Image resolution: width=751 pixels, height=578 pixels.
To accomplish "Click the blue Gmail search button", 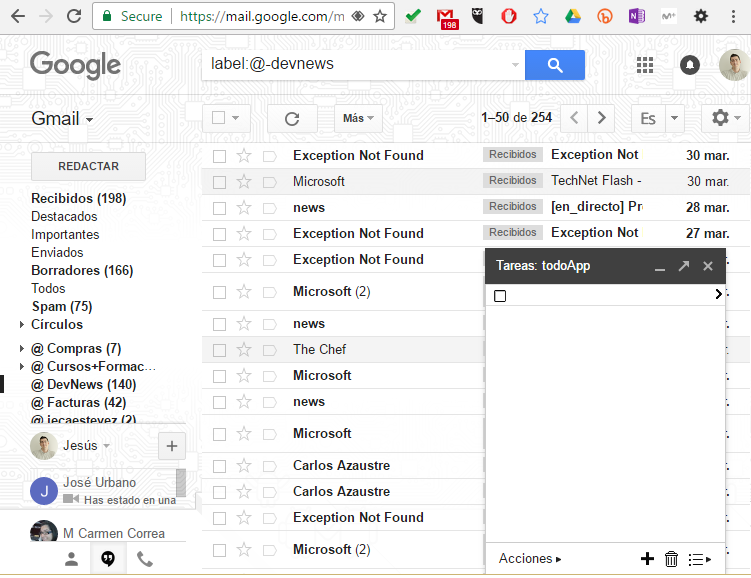I will click(x=554, y=65).
